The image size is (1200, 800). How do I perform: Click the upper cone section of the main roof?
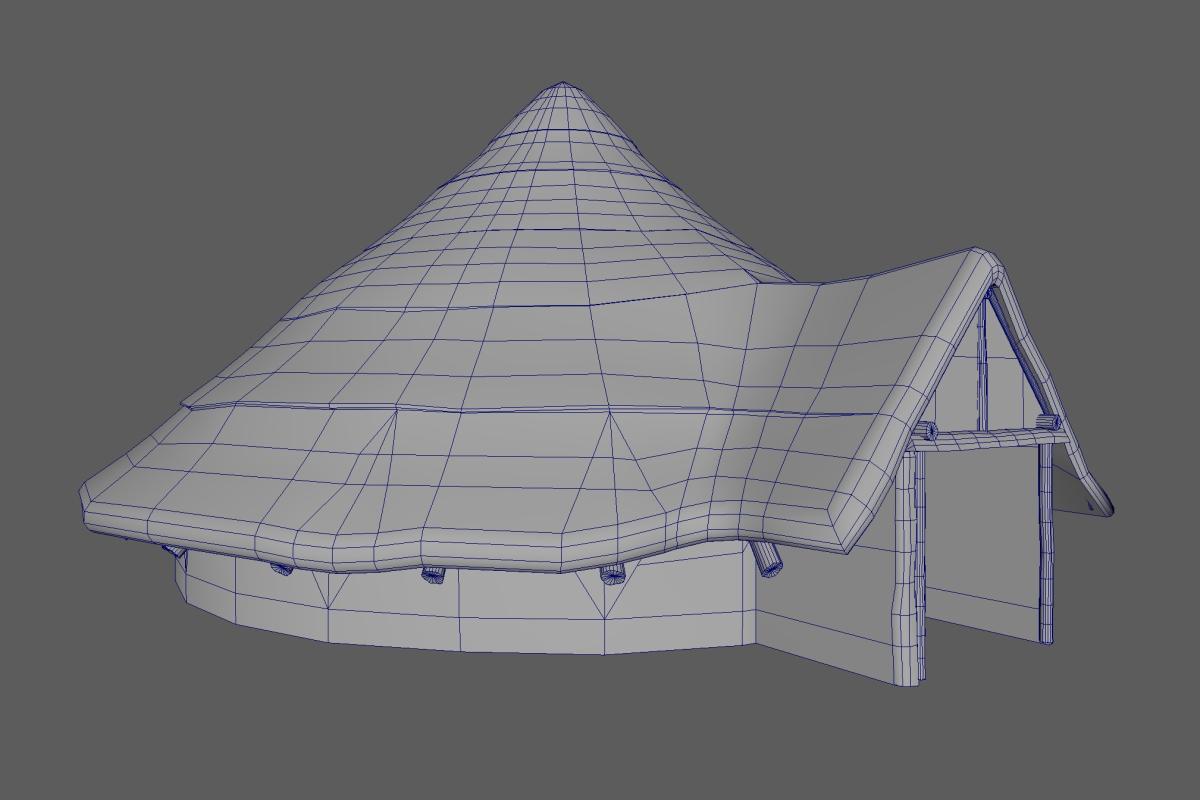[x=560, y=150]
